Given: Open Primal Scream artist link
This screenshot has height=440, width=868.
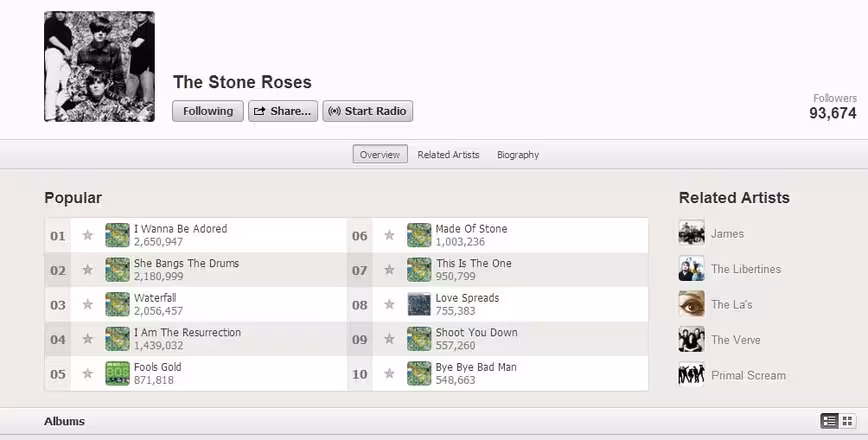Looking at the screenshot, I should pos(748,375).
